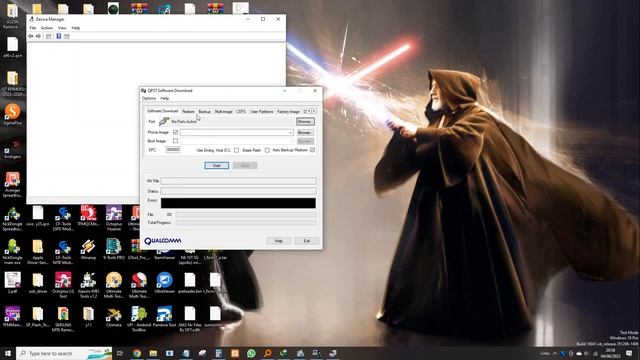Image resolution: width=640 pixels, height=360 pixels.
Task: Enable Use Emerg. Host D/L checkbox
Action: pyautogui.click(x=236, y=150)
